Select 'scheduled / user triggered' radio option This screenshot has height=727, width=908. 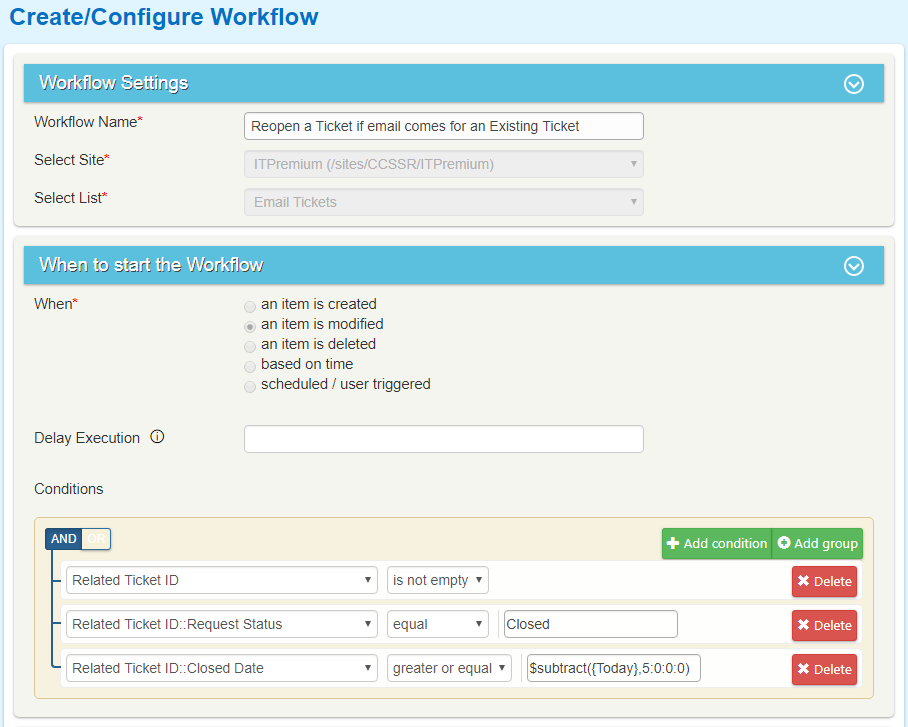[x=250, y=386]
